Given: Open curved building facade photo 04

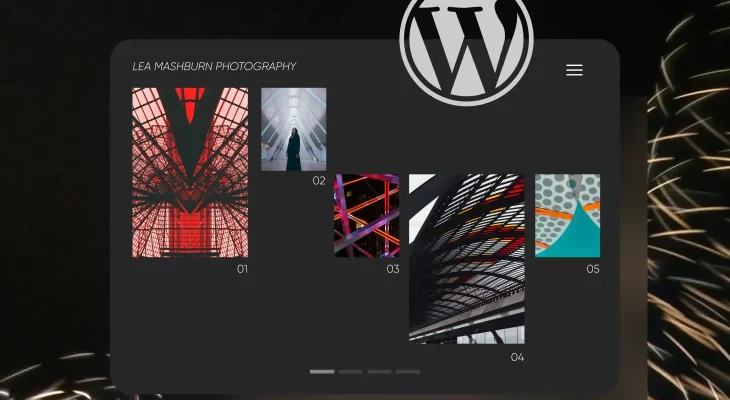Looking at the screenshot, I should click(x=467, y=259).
